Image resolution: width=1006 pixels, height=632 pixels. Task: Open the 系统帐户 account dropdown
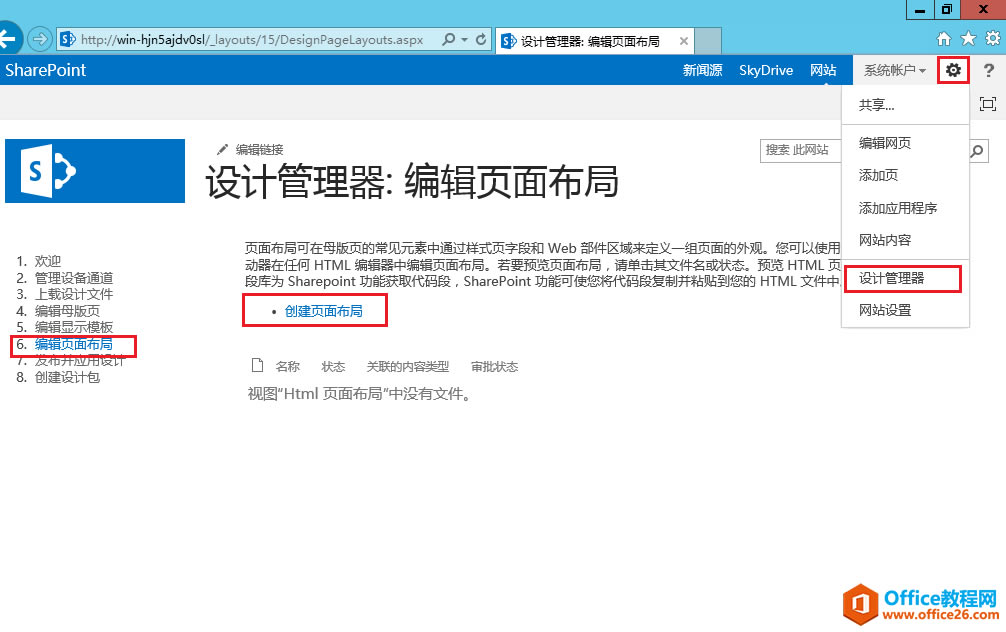pos(893,70)
